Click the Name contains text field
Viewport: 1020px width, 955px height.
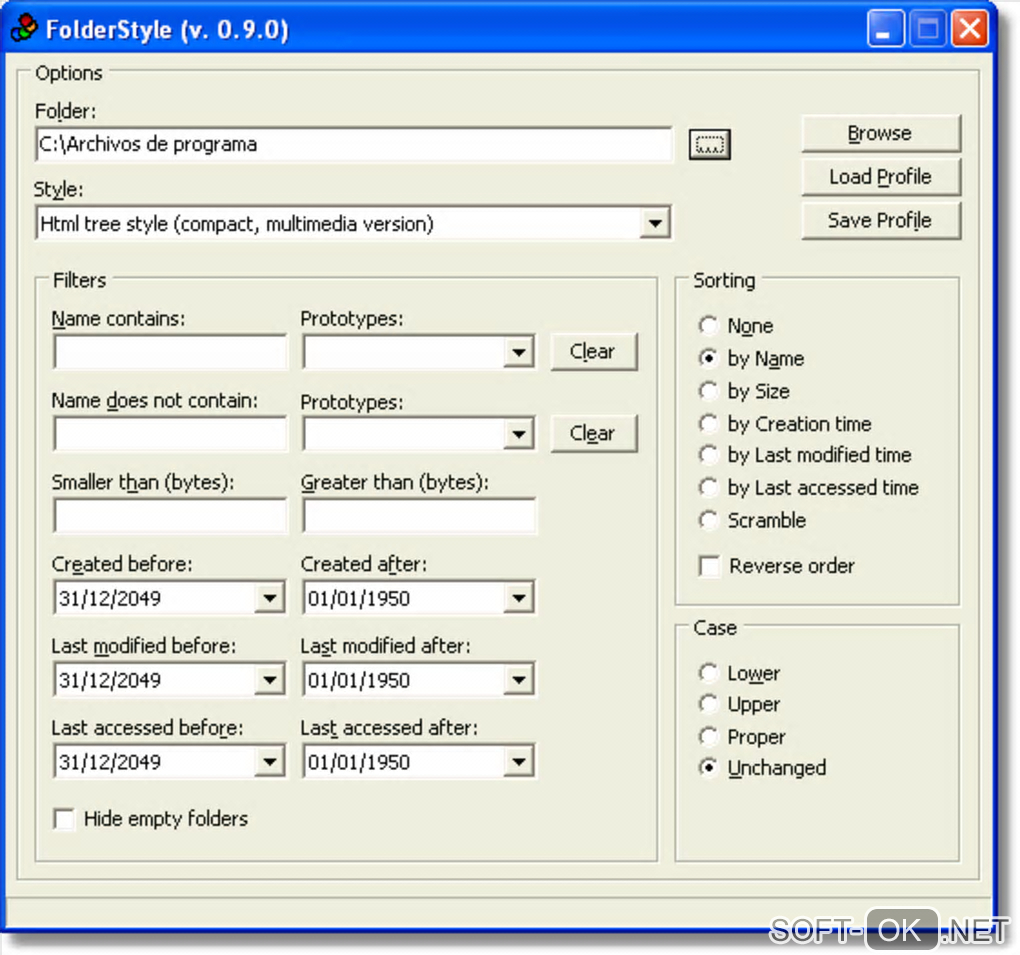(170, 352)
